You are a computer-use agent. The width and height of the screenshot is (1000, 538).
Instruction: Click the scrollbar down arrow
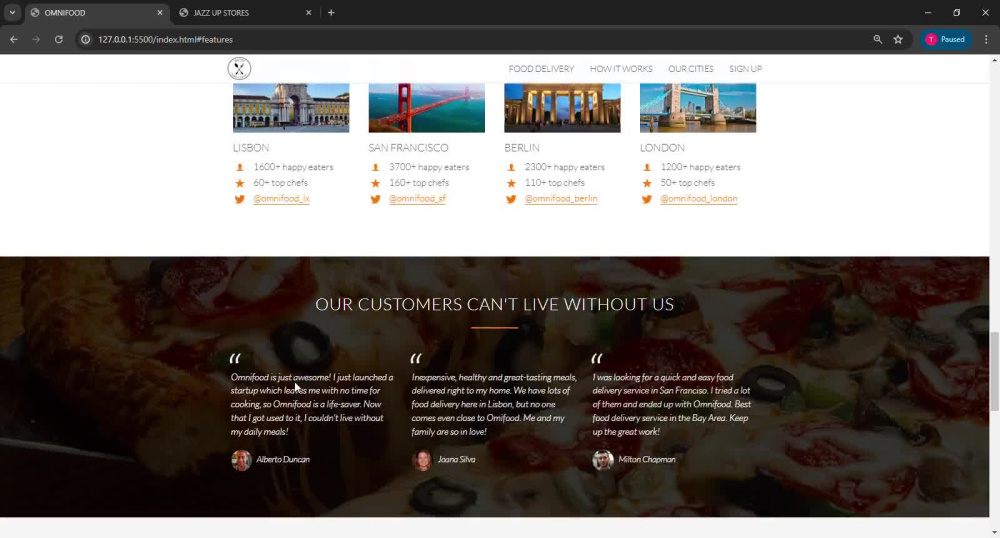click(x=994, y=532)
